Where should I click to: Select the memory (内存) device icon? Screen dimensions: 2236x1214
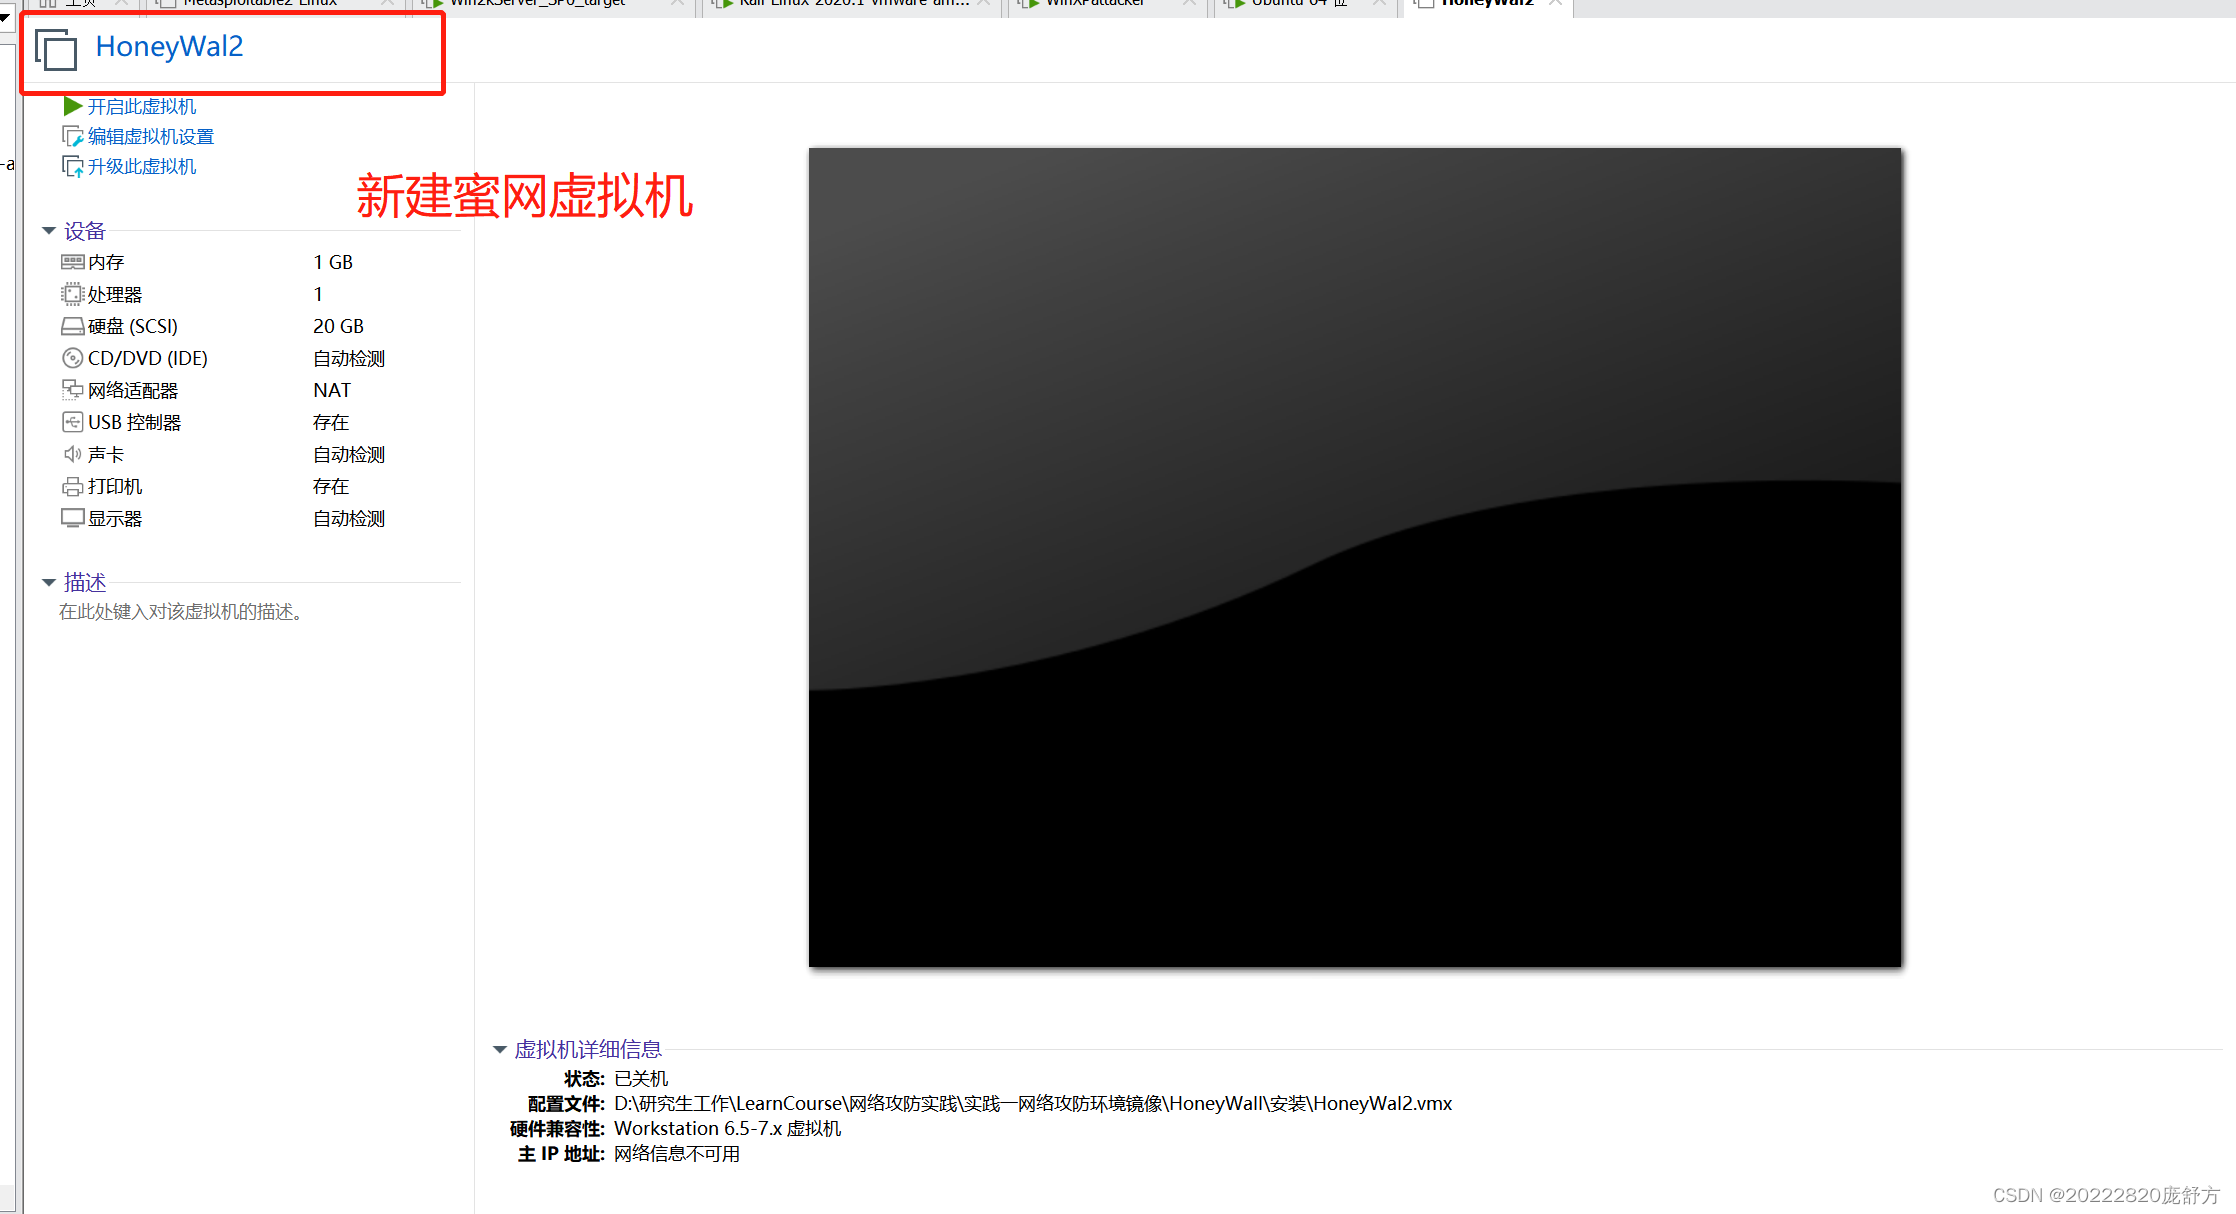point(72,262)
